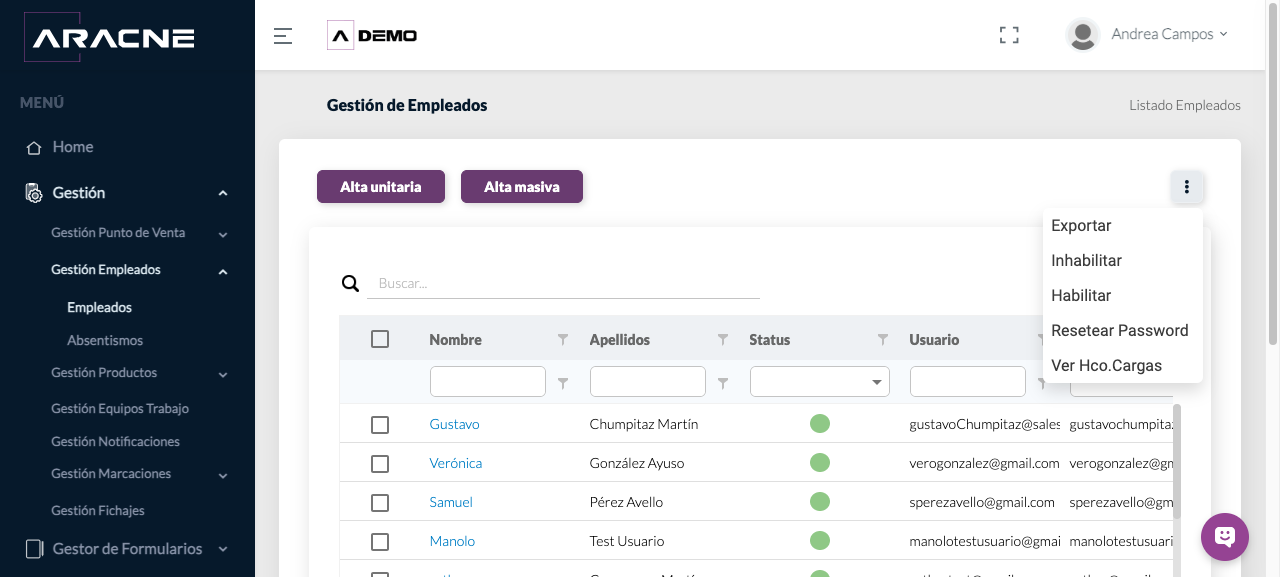Click the Alta unitaria button
1280x577 pixels.
point(381,187)
